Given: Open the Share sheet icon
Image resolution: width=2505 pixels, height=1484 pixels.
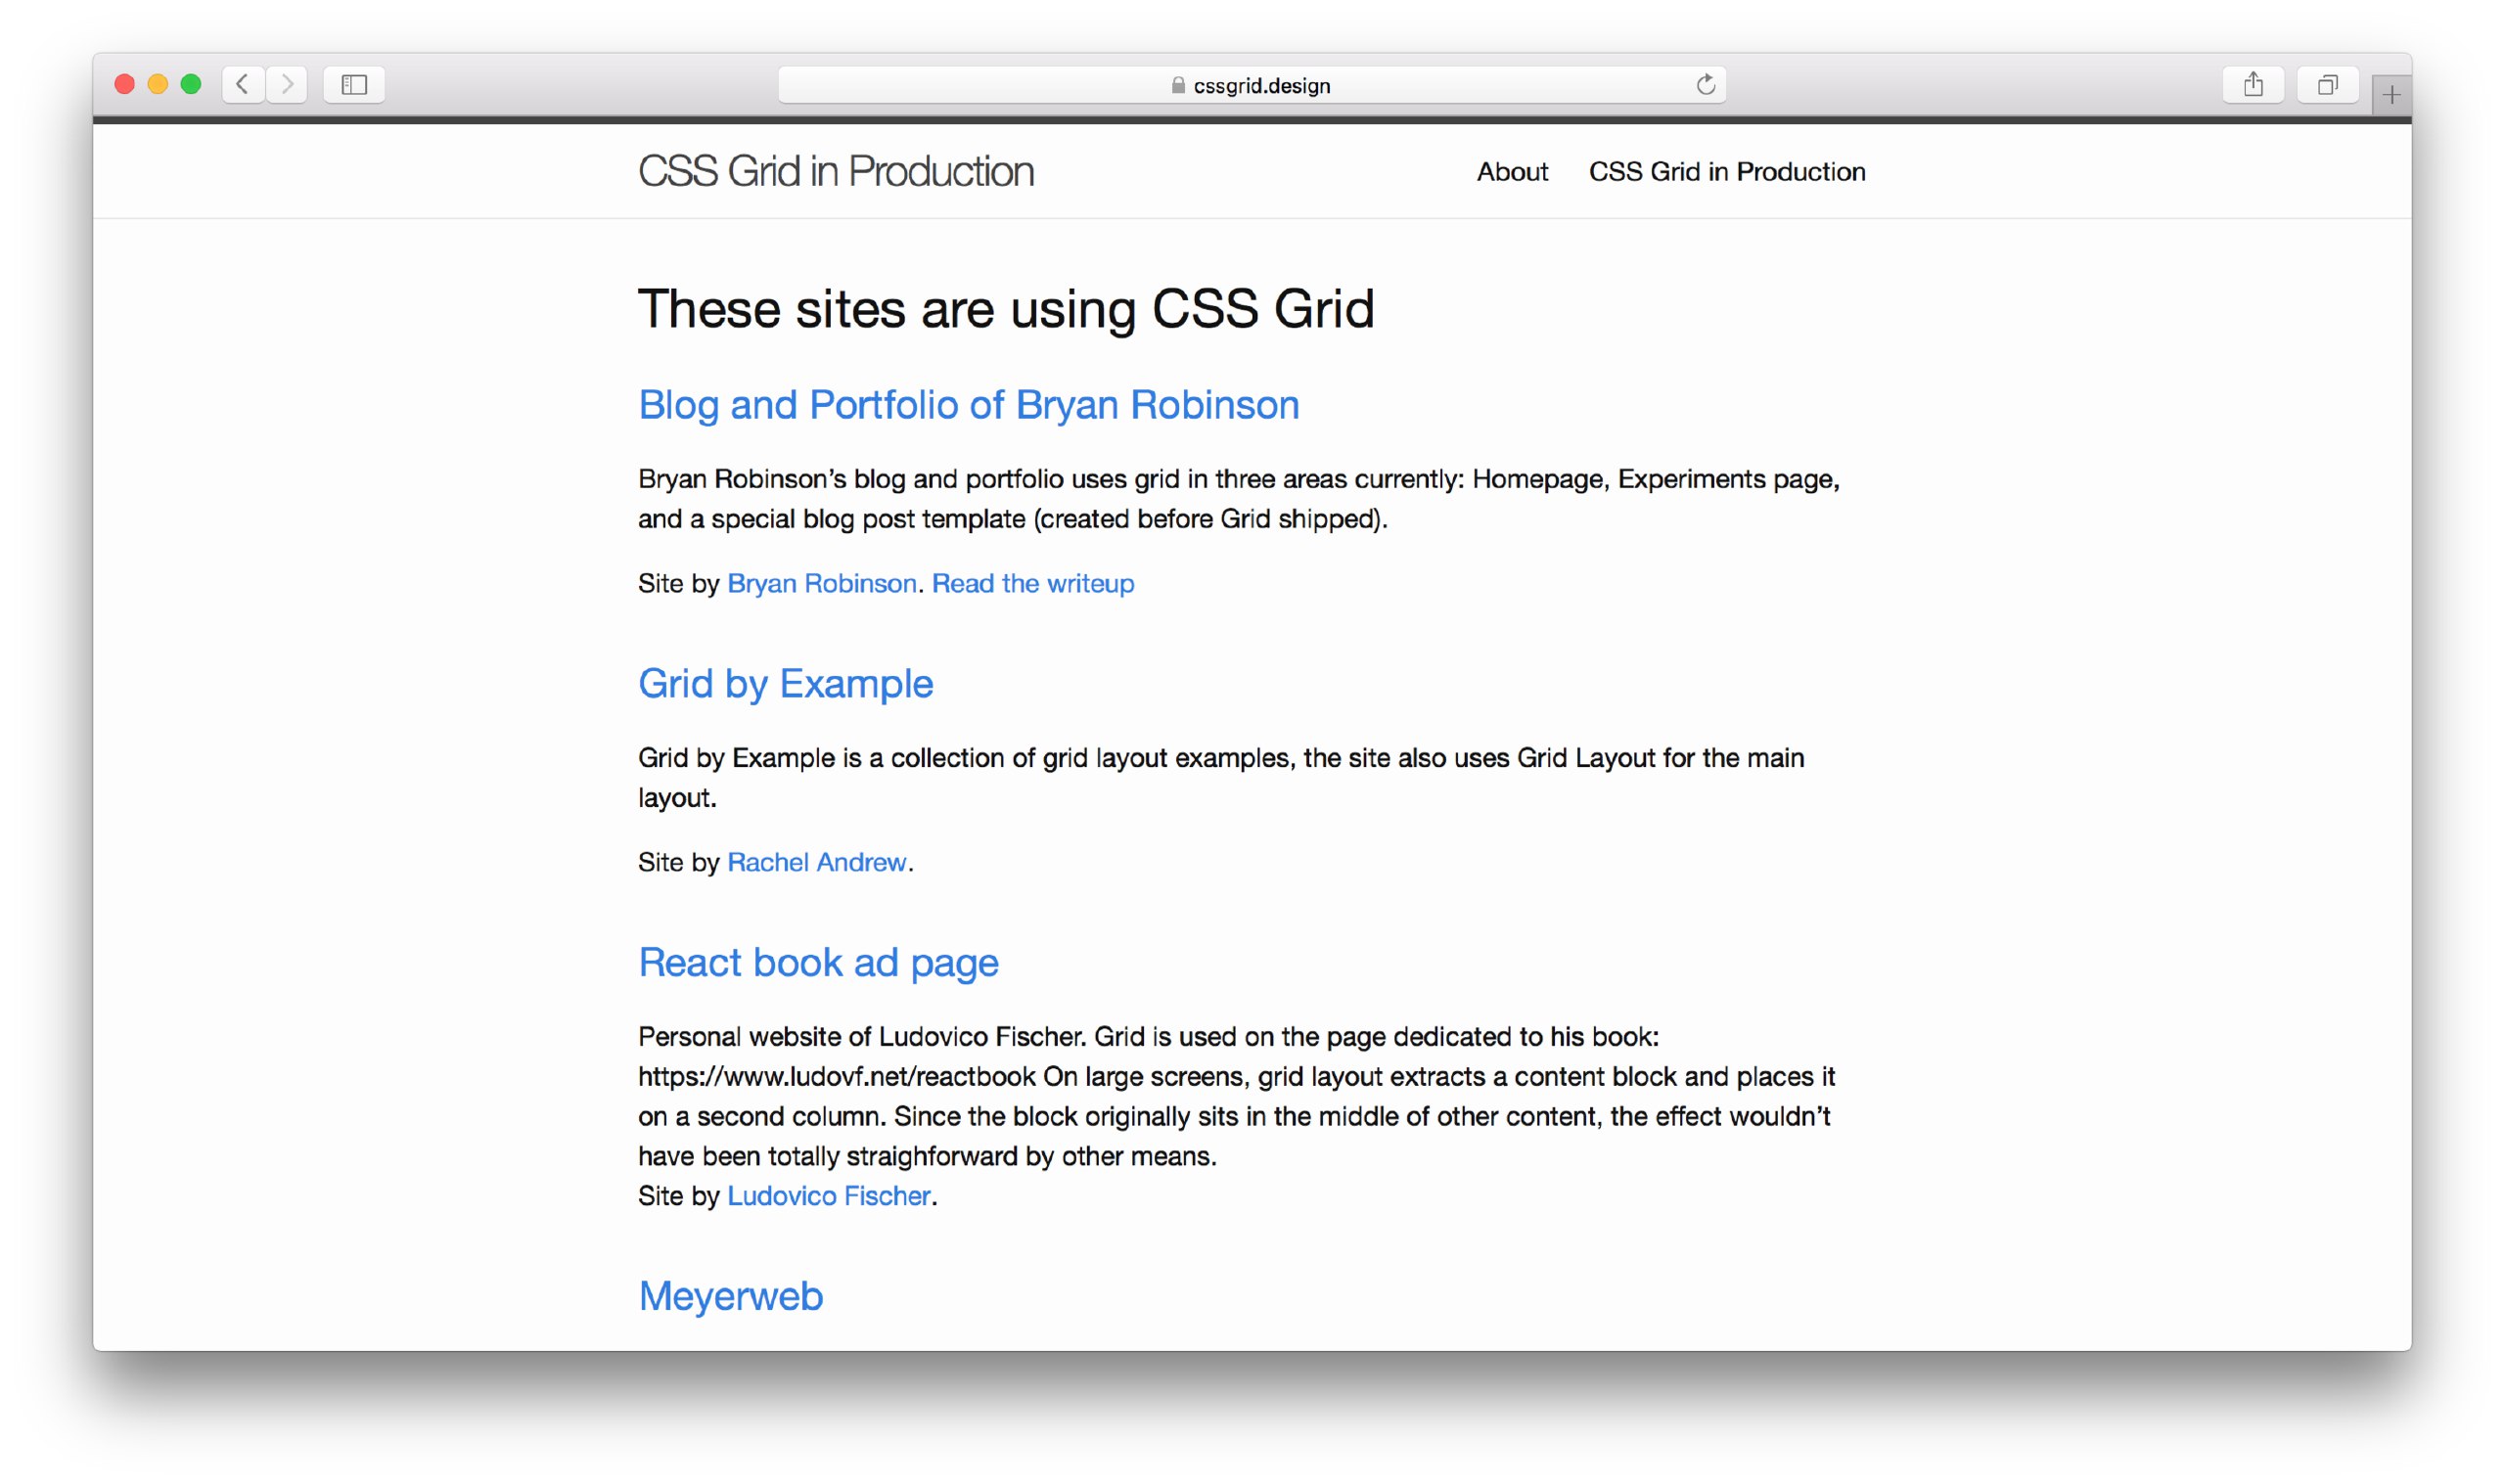Looking at the screenshot, I should (2252, 84).
